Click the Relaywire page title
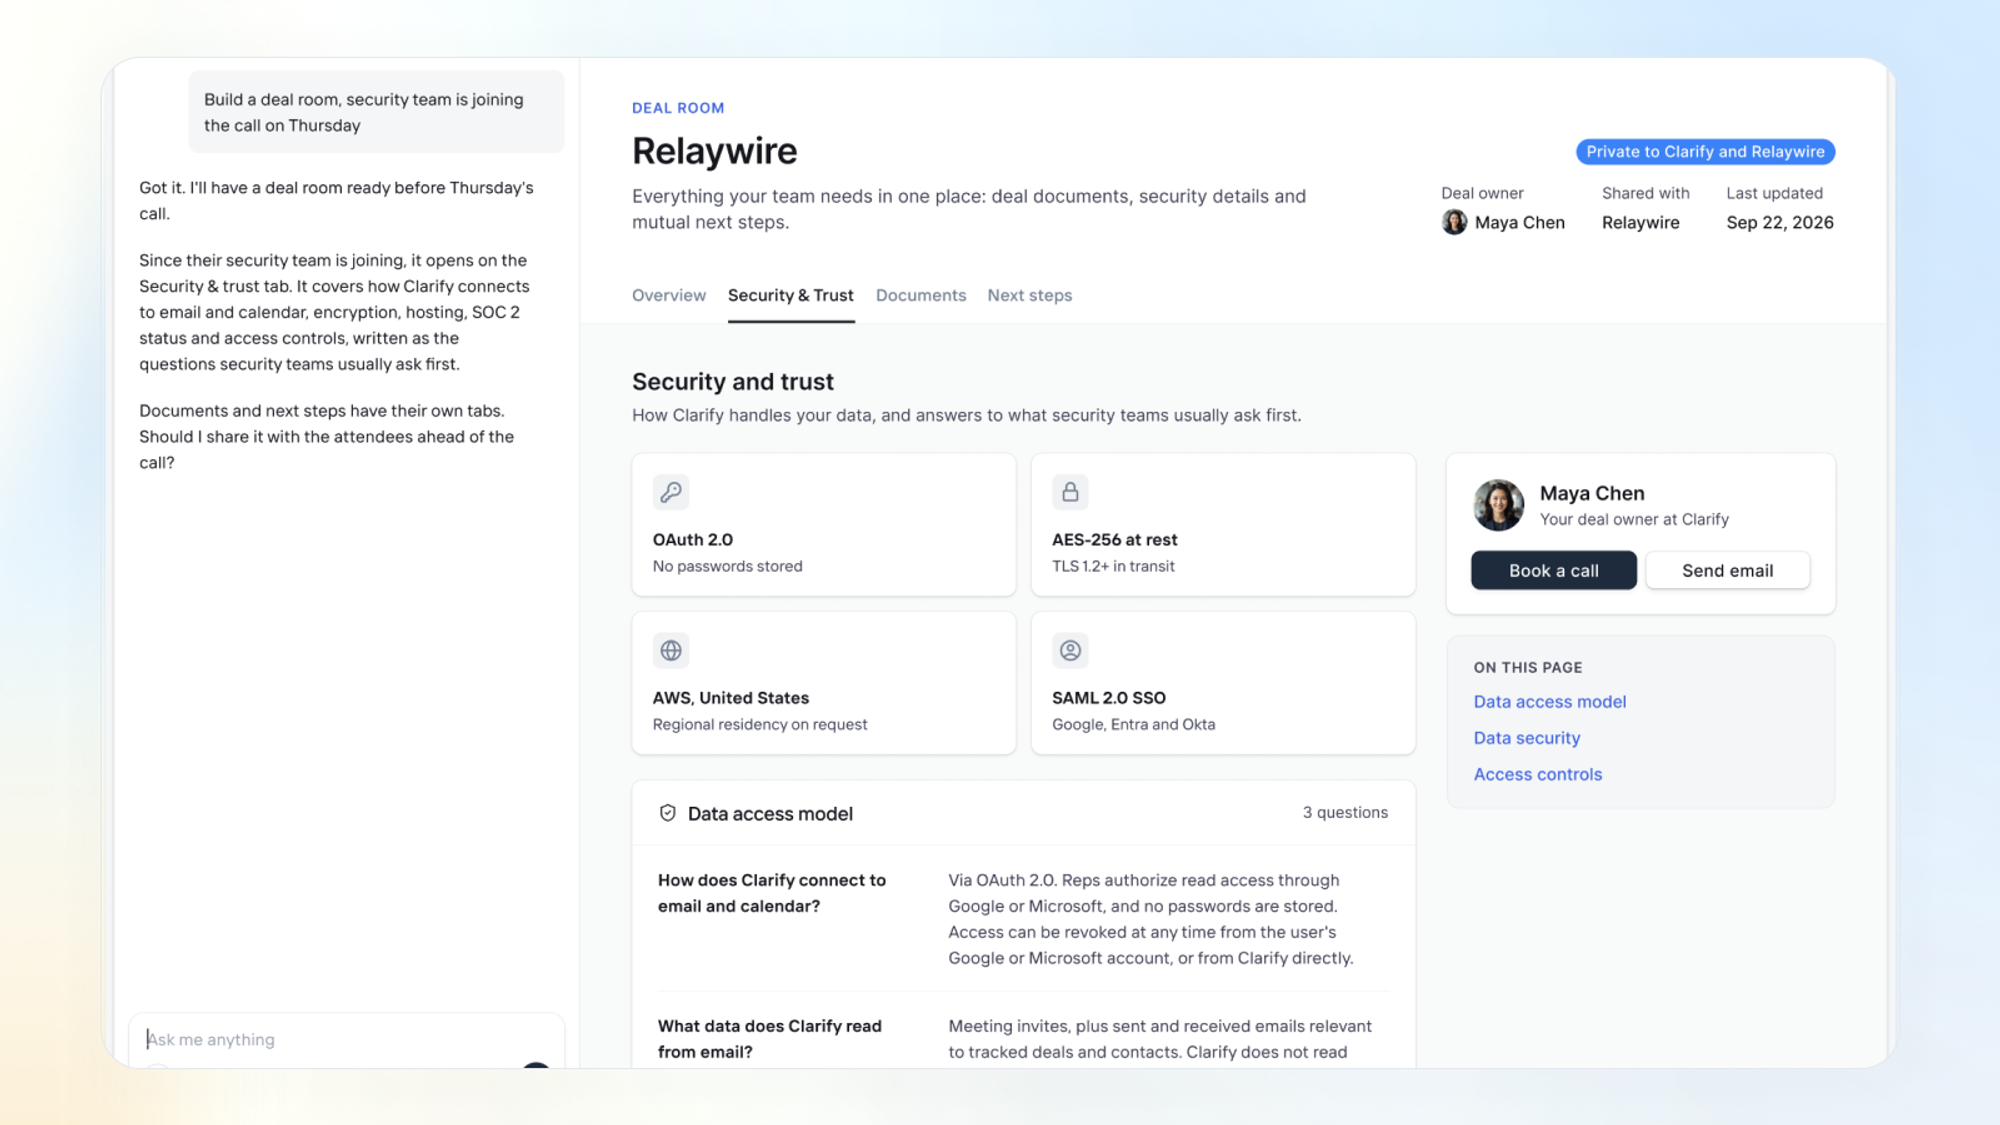This screenshot has height=1125, width=2000. pos(715,151)
